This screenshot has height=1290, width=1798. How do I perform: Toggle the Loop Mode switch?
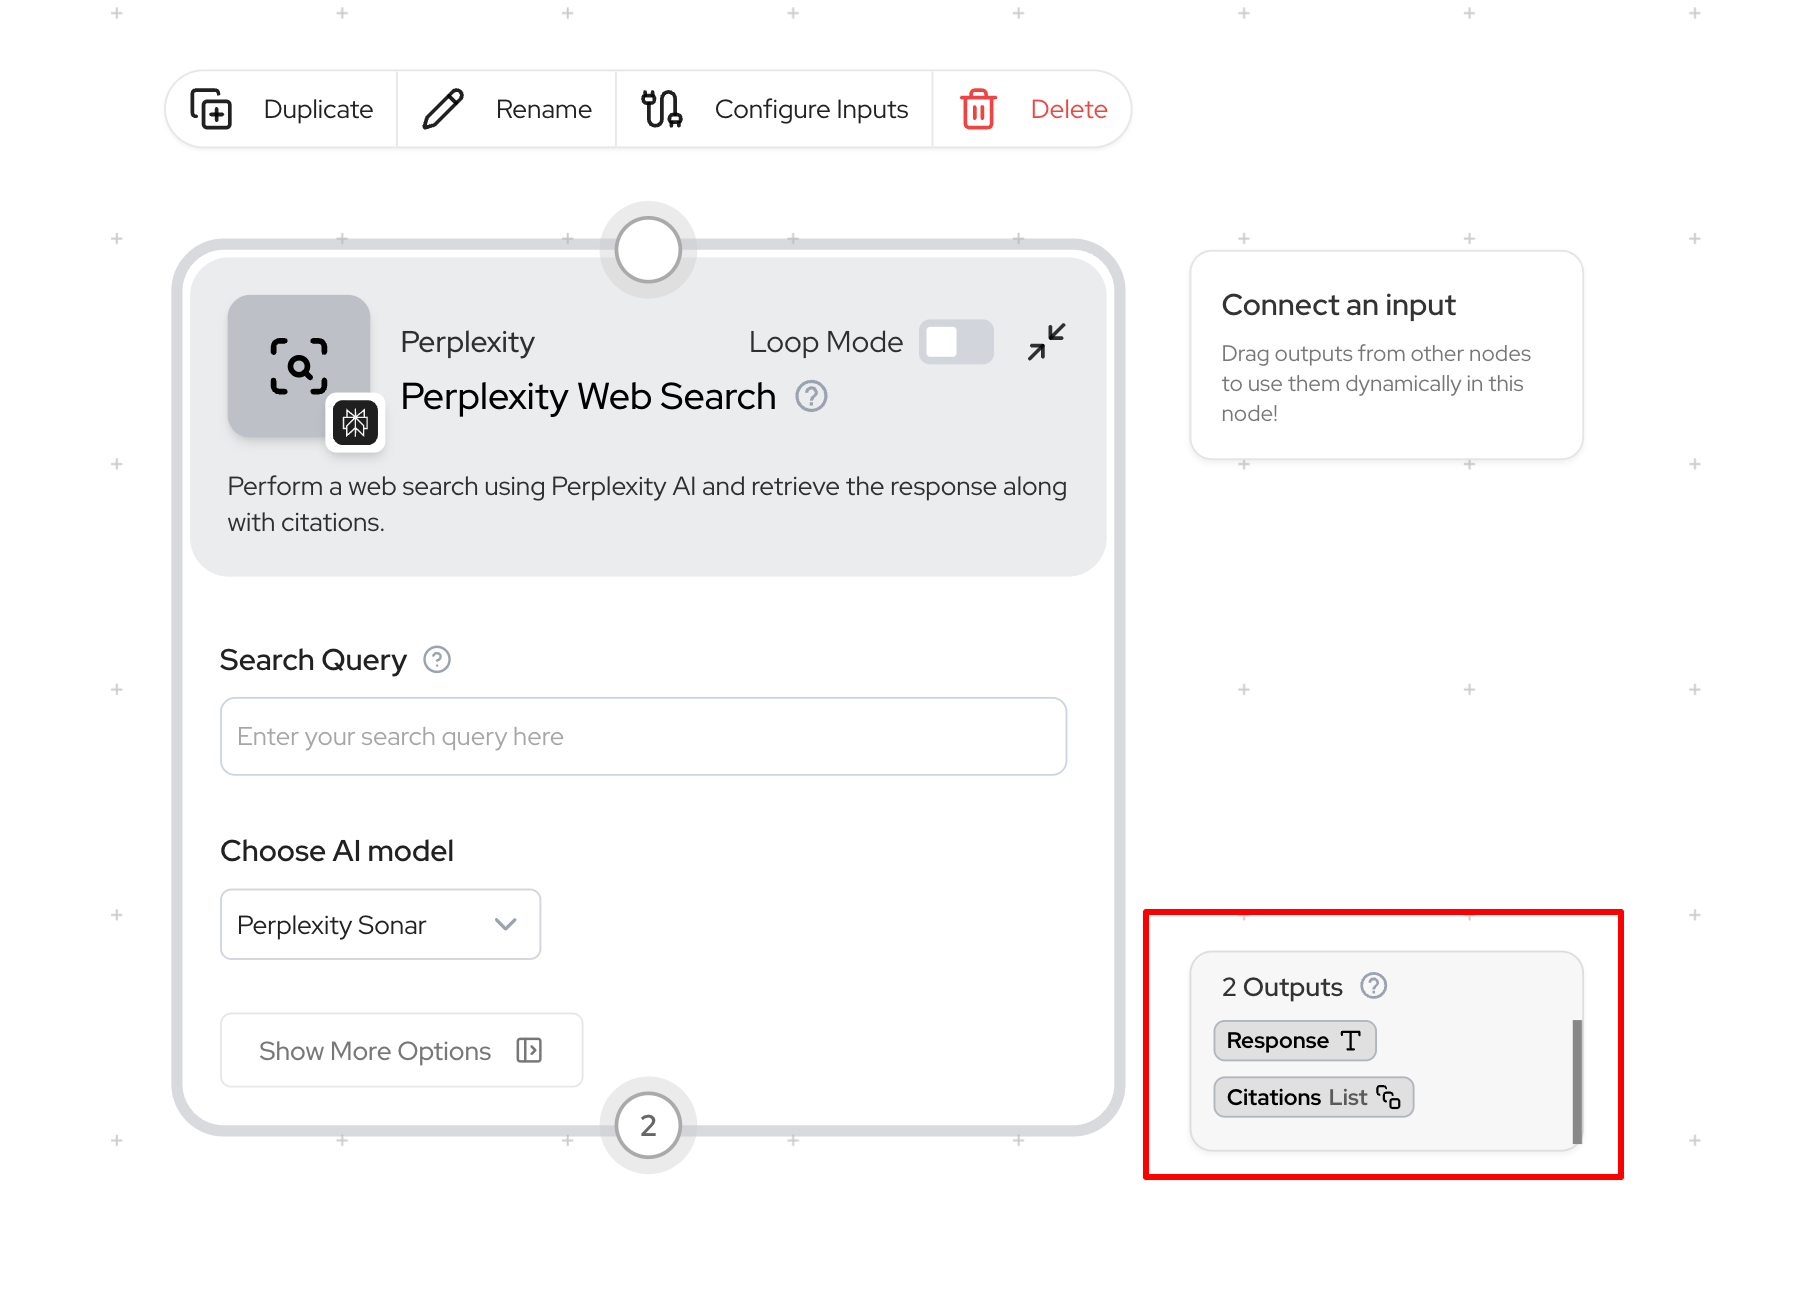(956, 342)
